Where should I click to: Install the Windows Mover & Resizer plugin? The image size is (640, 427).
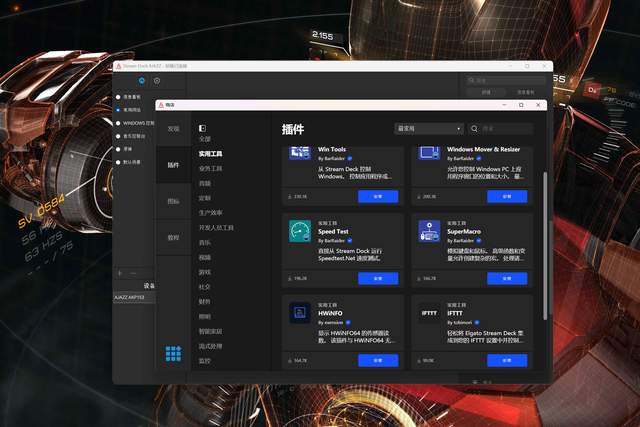[507, 196]
